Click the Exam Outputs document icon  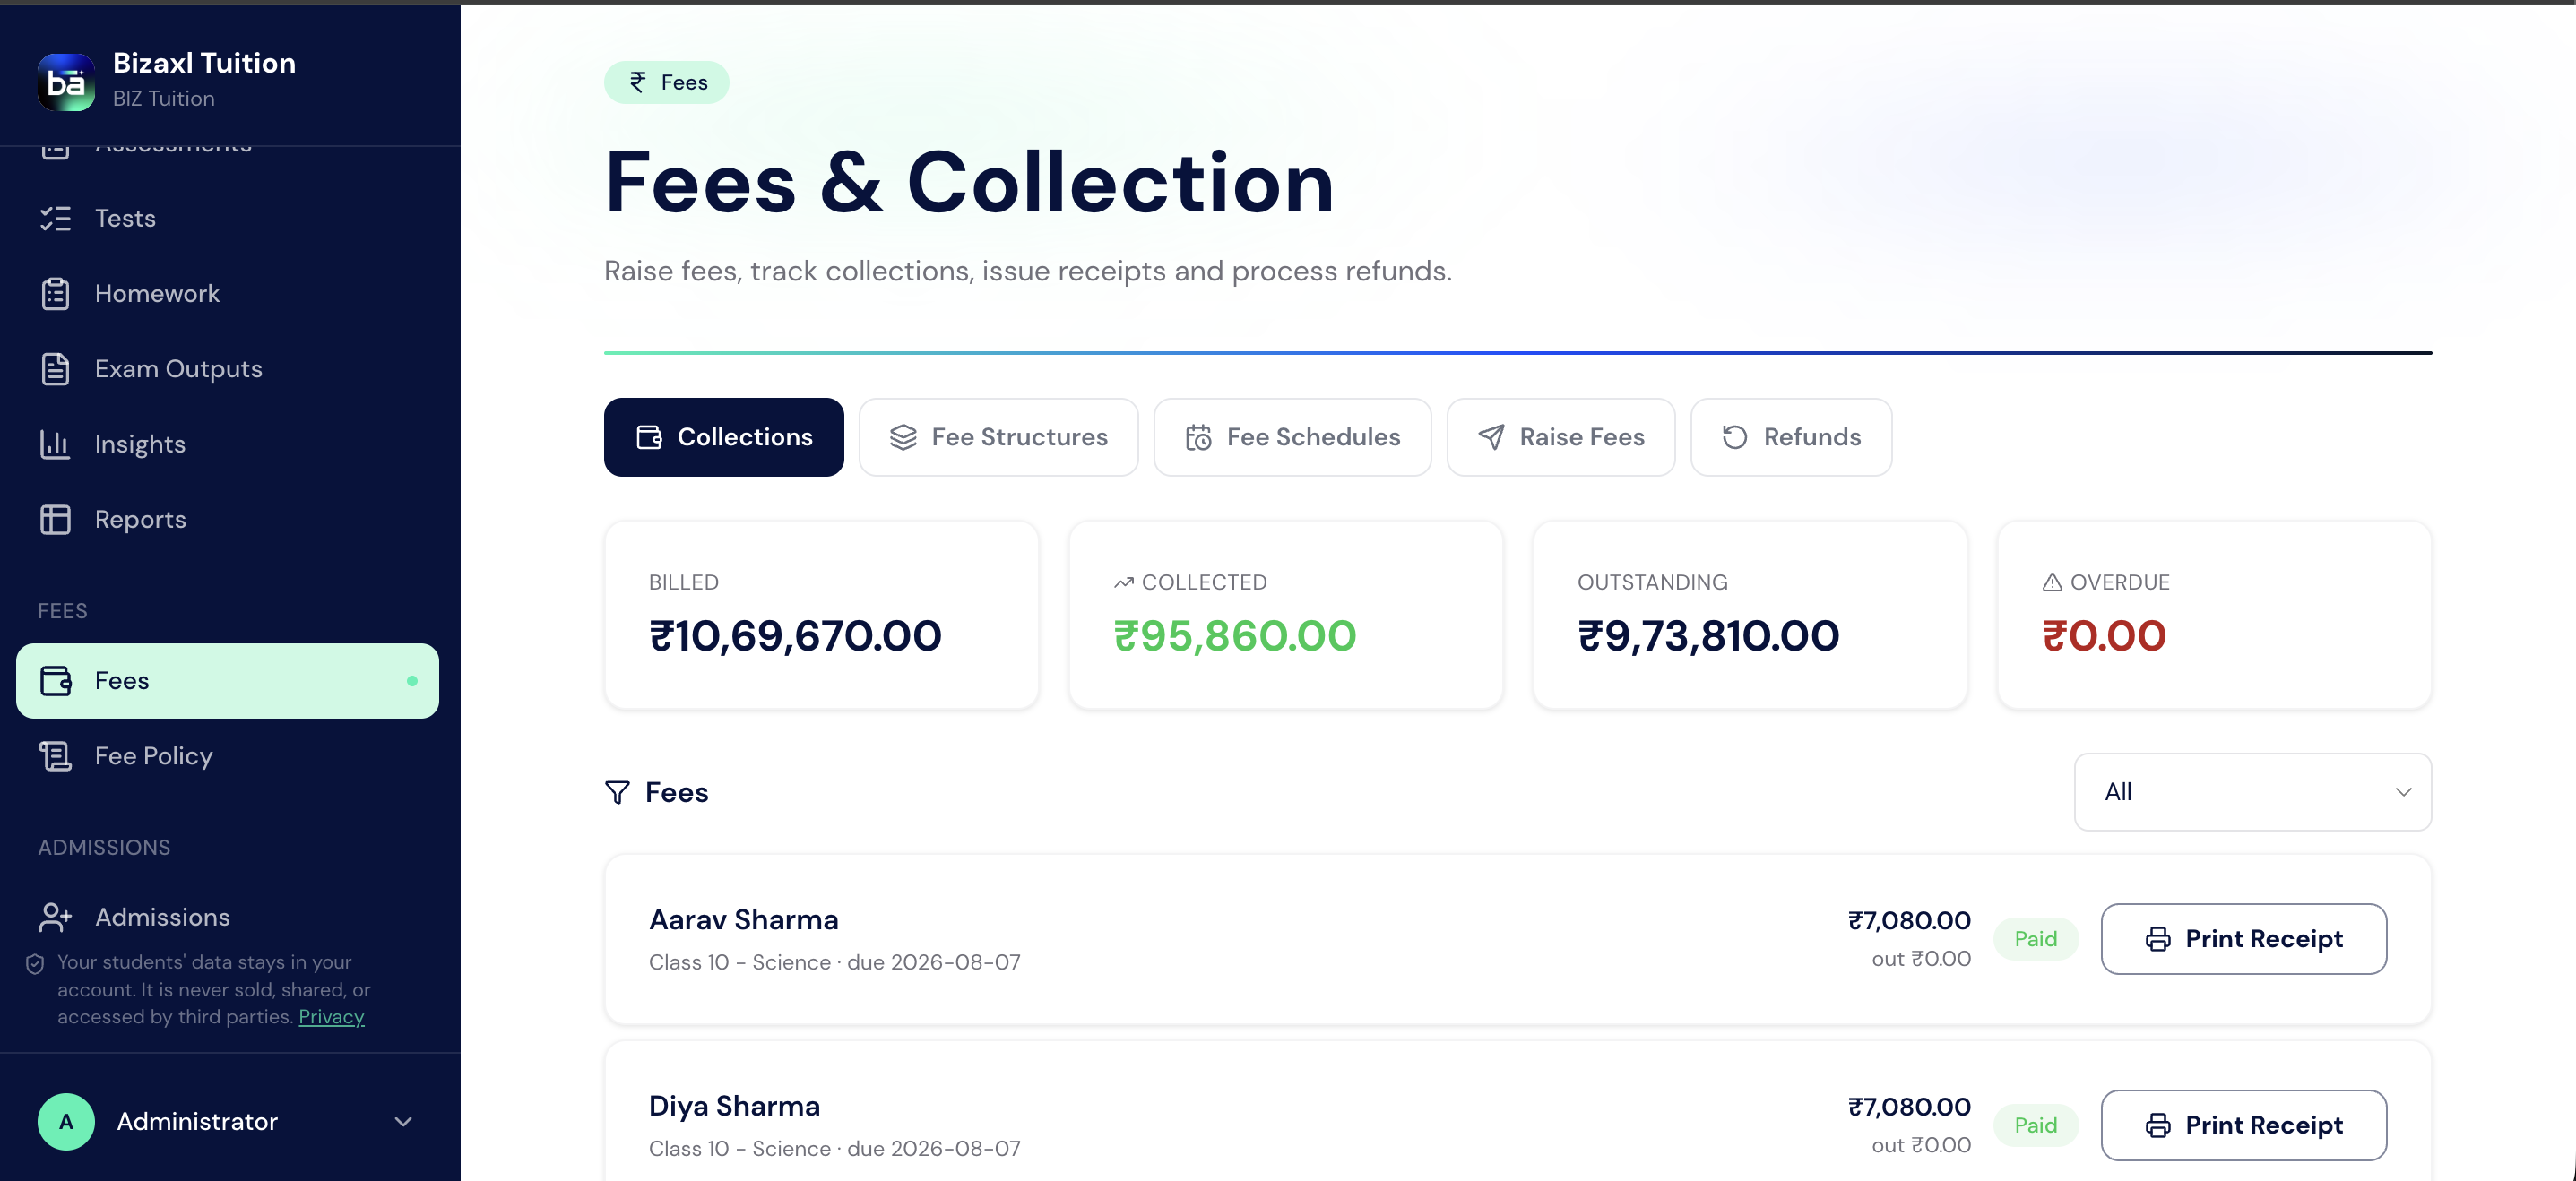(x=55, y=369)
